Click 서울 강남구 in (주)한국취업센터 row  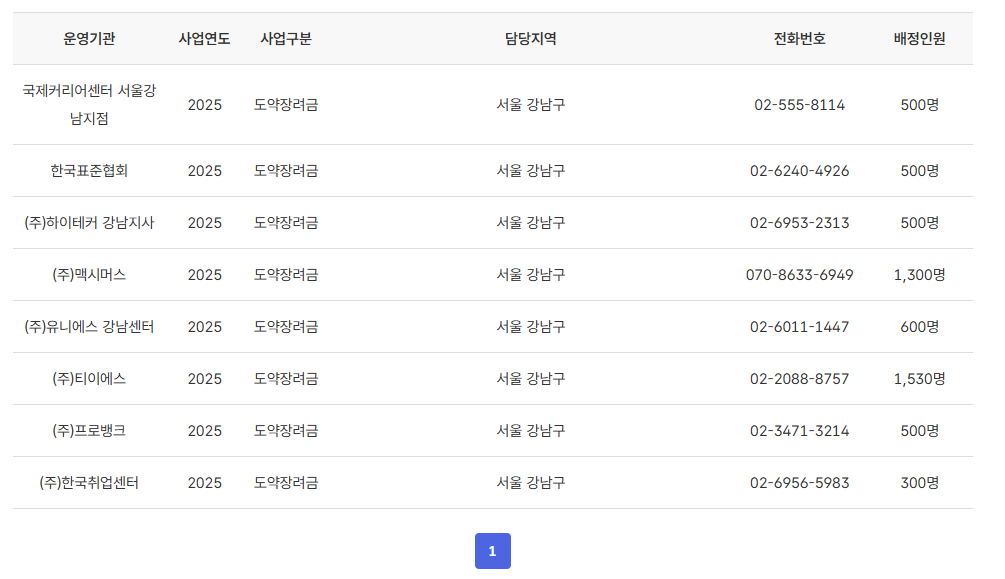531,482
